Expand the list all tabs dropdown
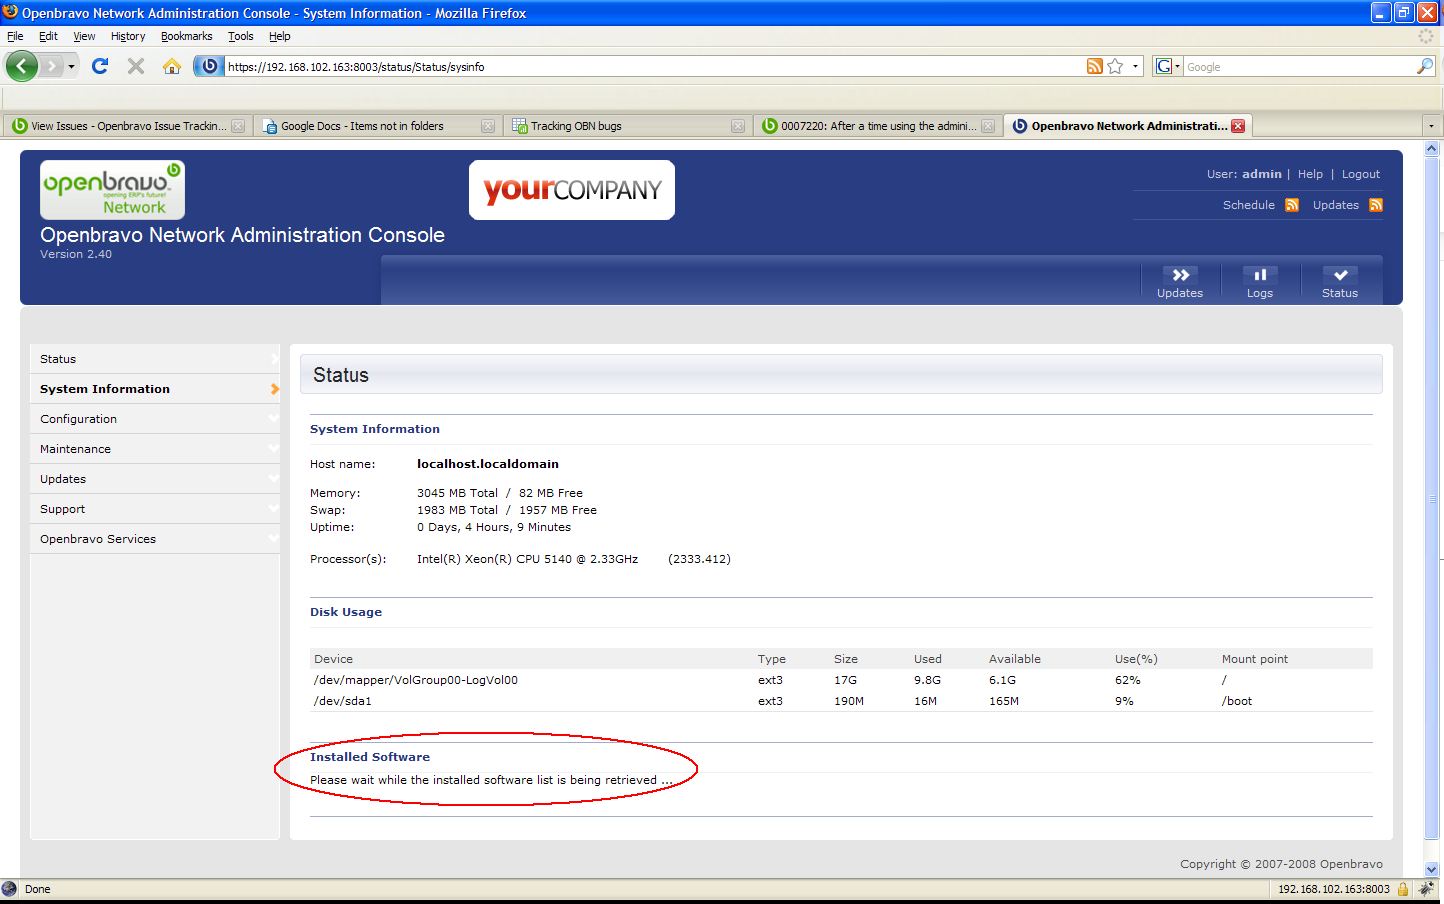Viewport: 1444px width, 904px height. (x=1431, y=126)
